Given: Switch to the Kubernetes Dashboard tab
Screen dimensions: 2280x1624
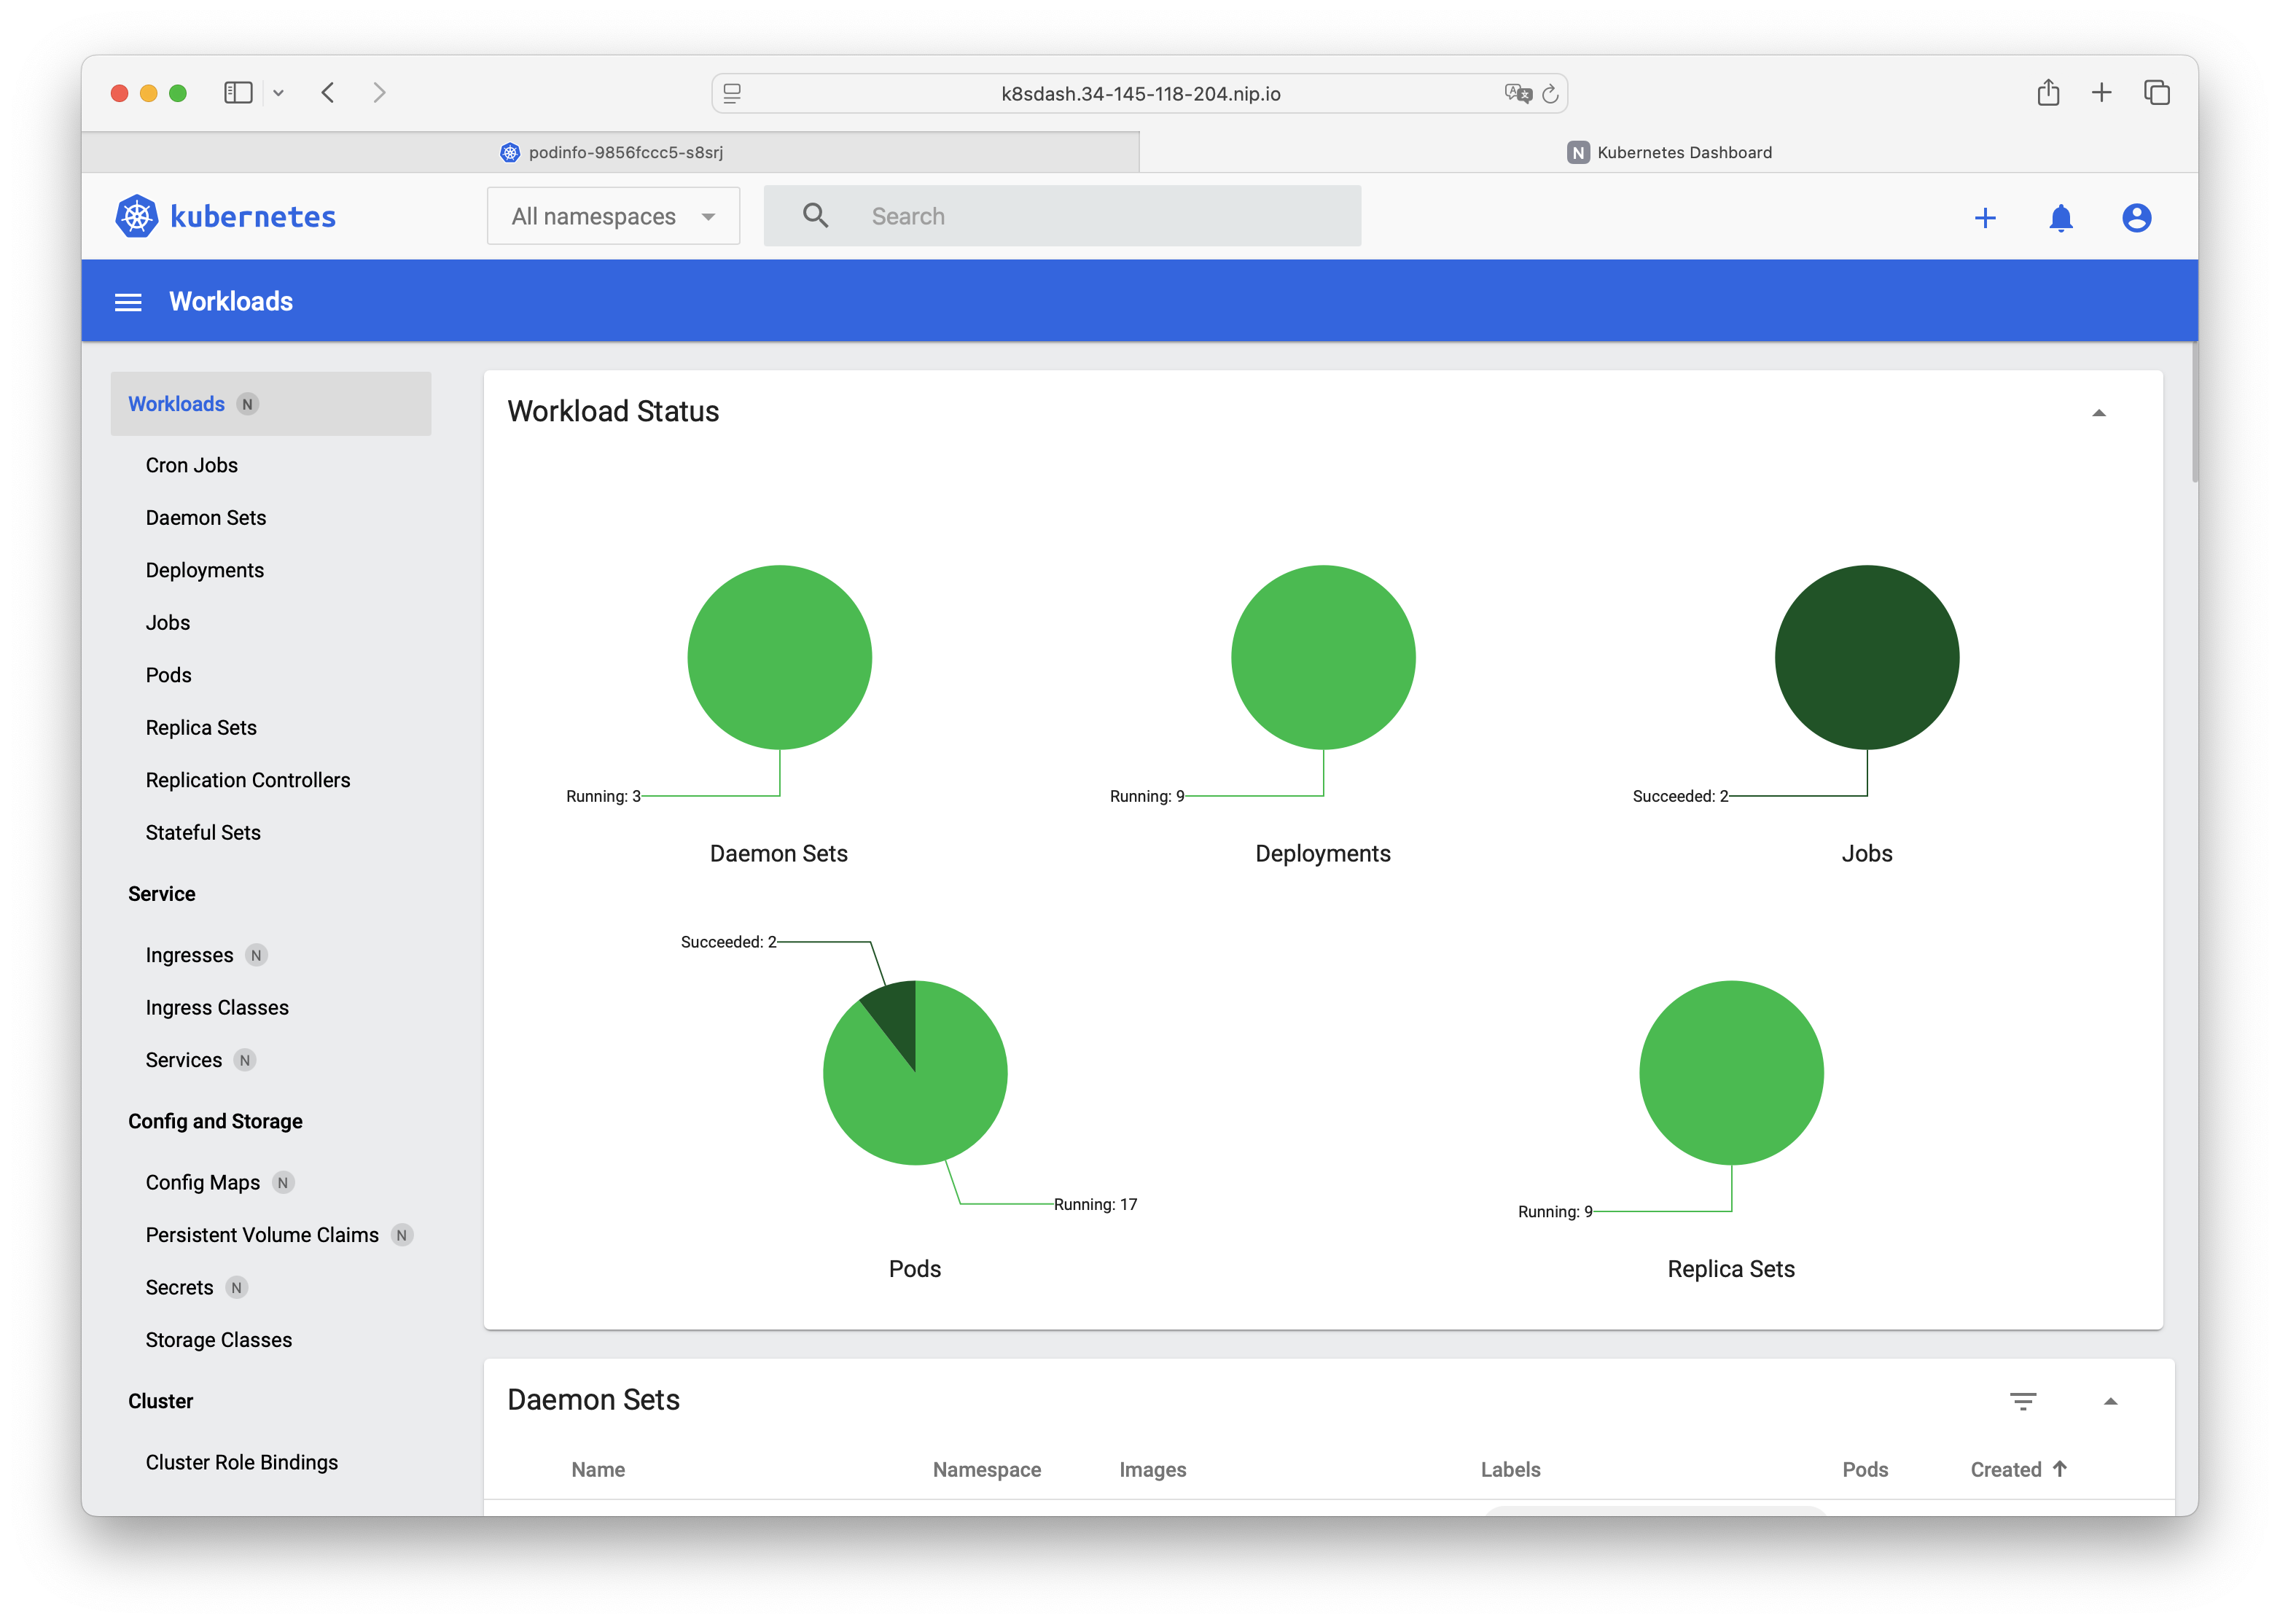Looking at the screenshot, I should [x=1669, y=152].
